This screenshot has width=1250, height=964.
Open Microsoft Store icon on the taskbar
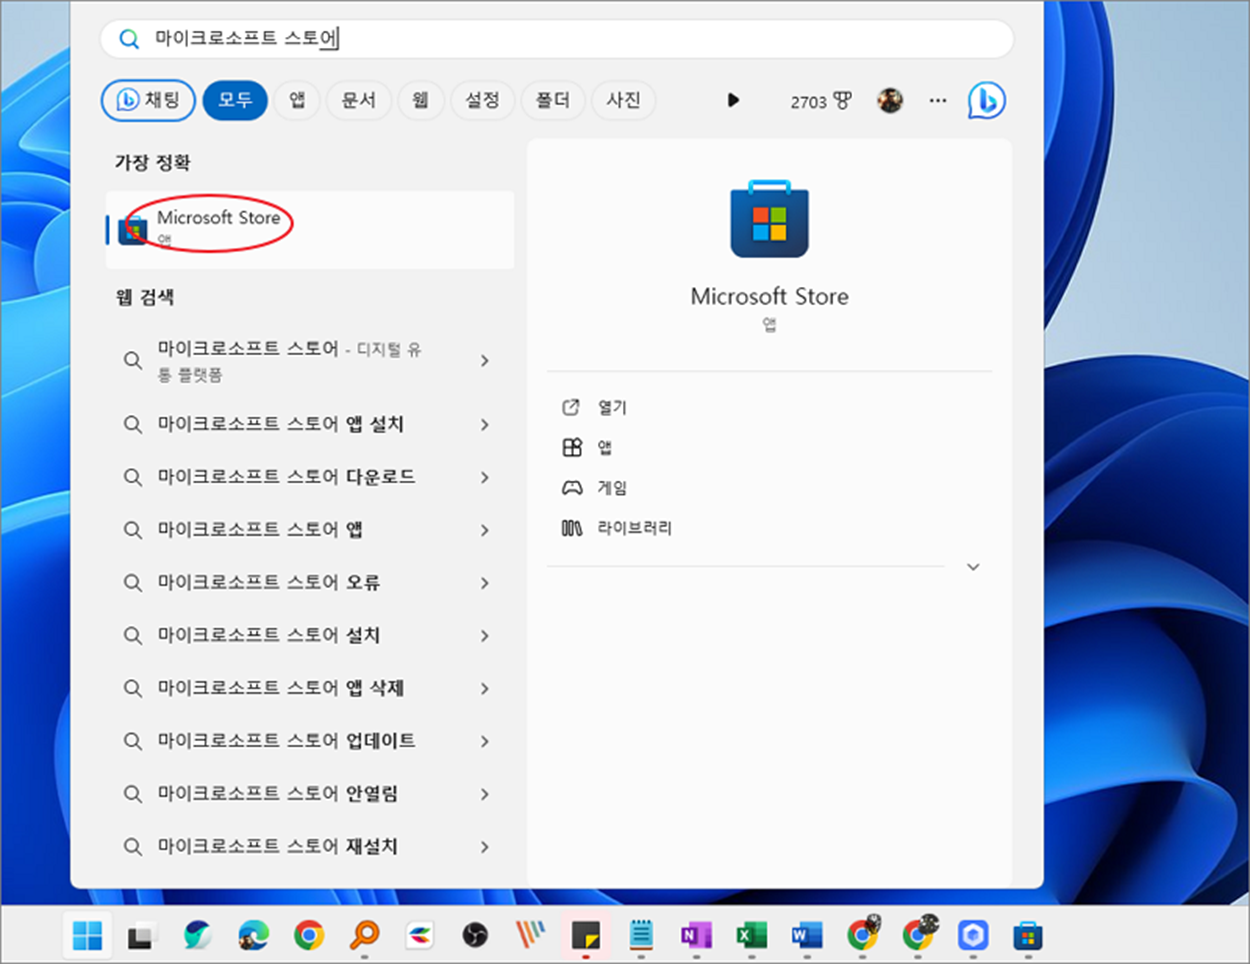tap(1027, 936)
